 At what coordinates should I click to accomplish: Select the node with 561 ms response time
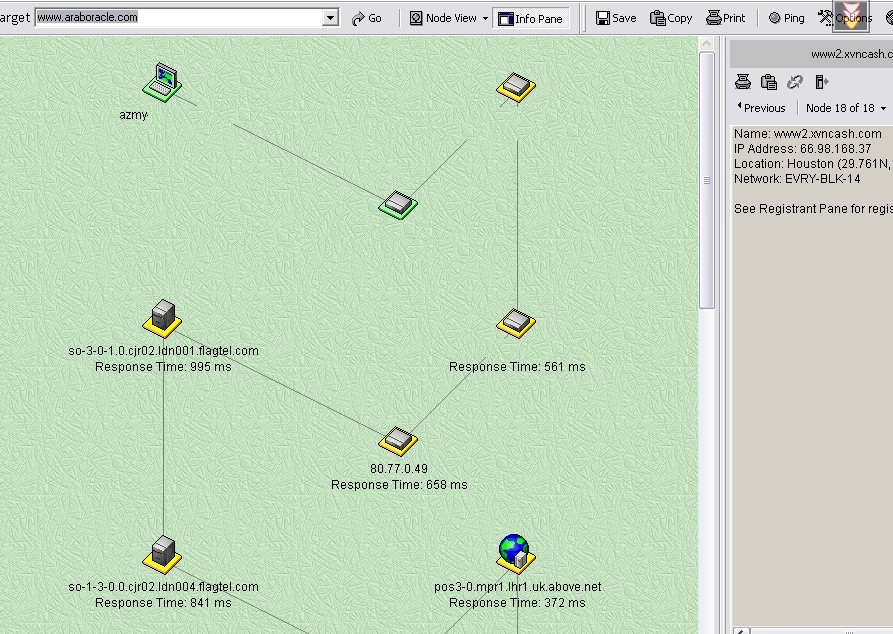coord(516,323)
